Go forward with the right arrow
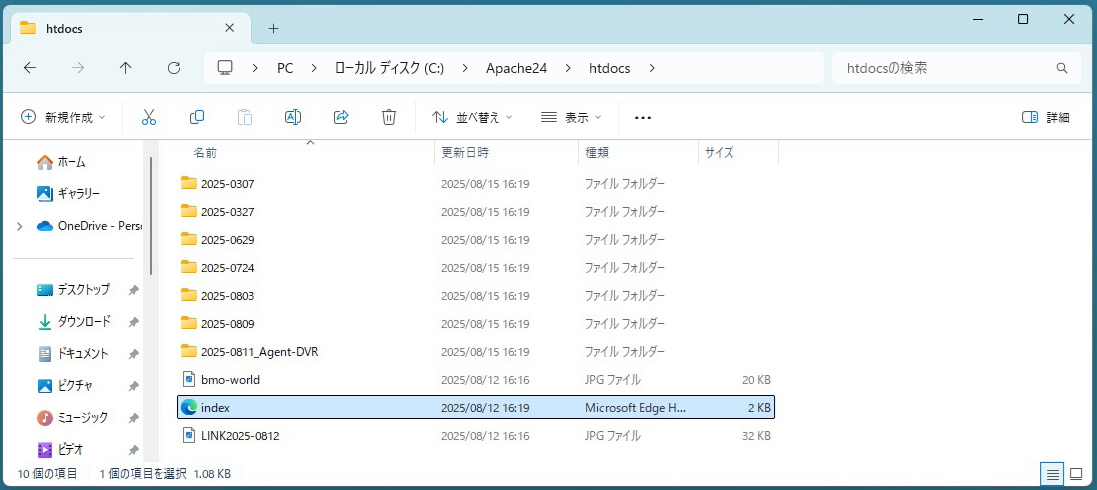Viewport: 1097px width, 490px height. (78, 68)
